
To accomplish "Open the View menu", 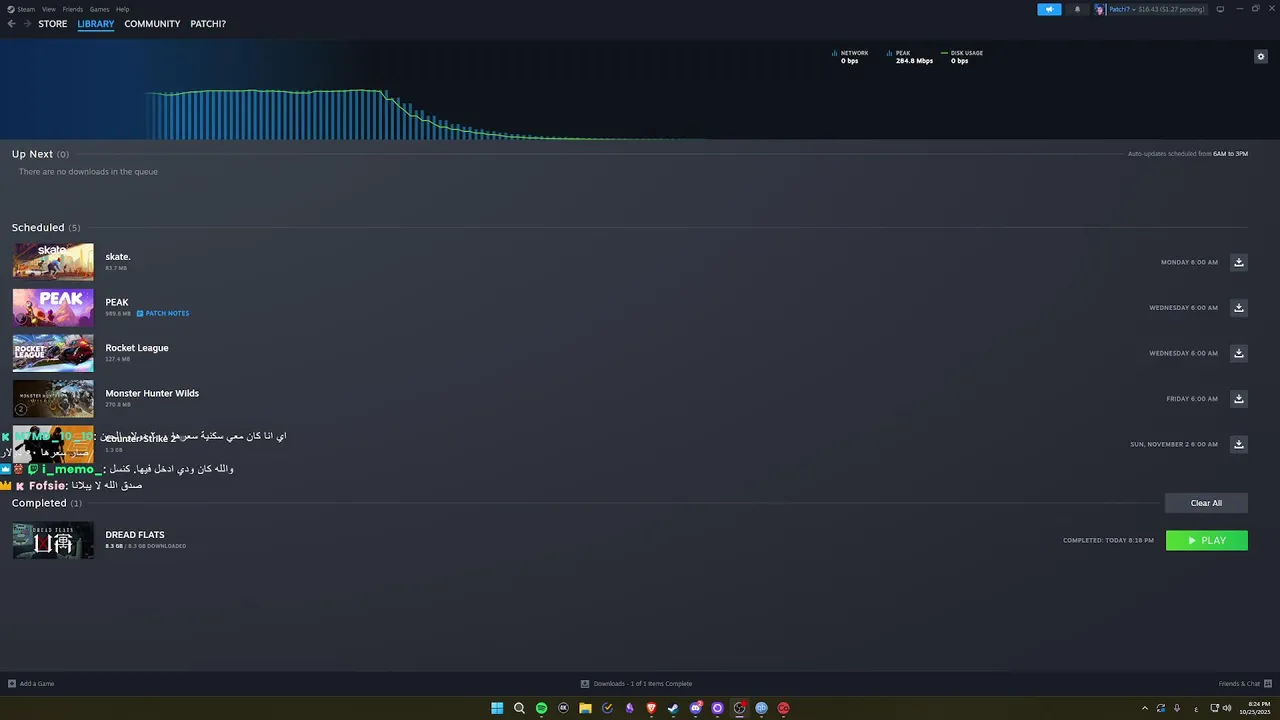I will [48, 9].
